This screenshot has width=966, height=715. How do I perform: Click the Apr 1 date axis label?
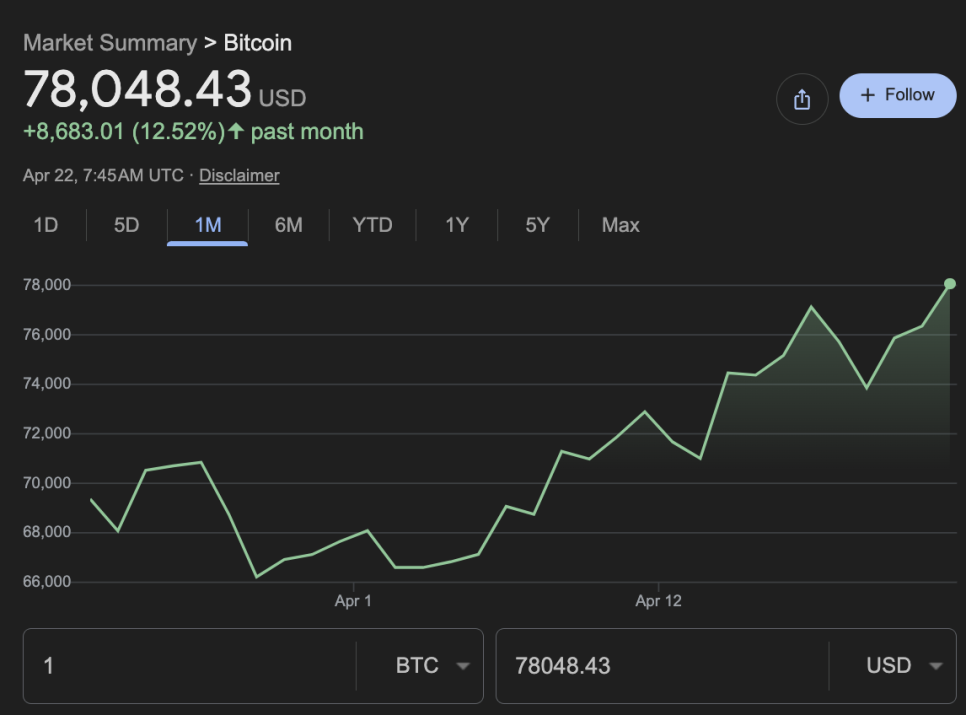(353, 601)
